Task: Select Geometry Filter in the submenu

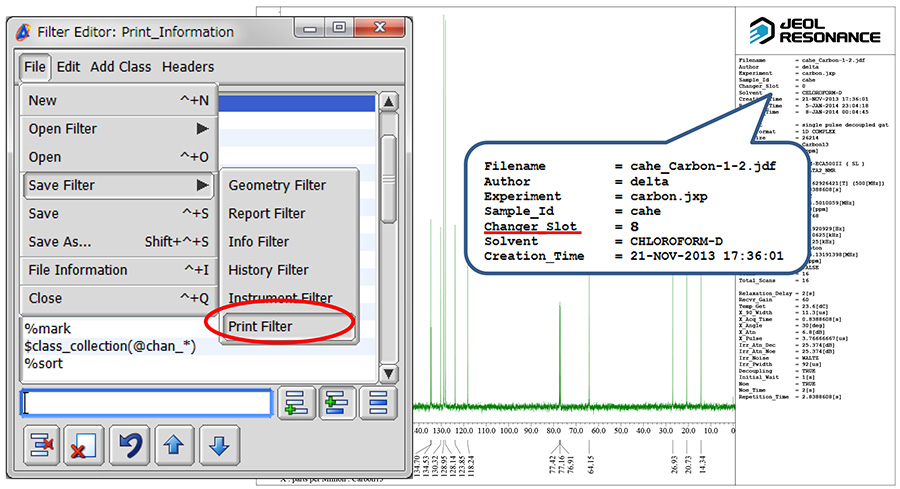Action: [x=289, y=185]
